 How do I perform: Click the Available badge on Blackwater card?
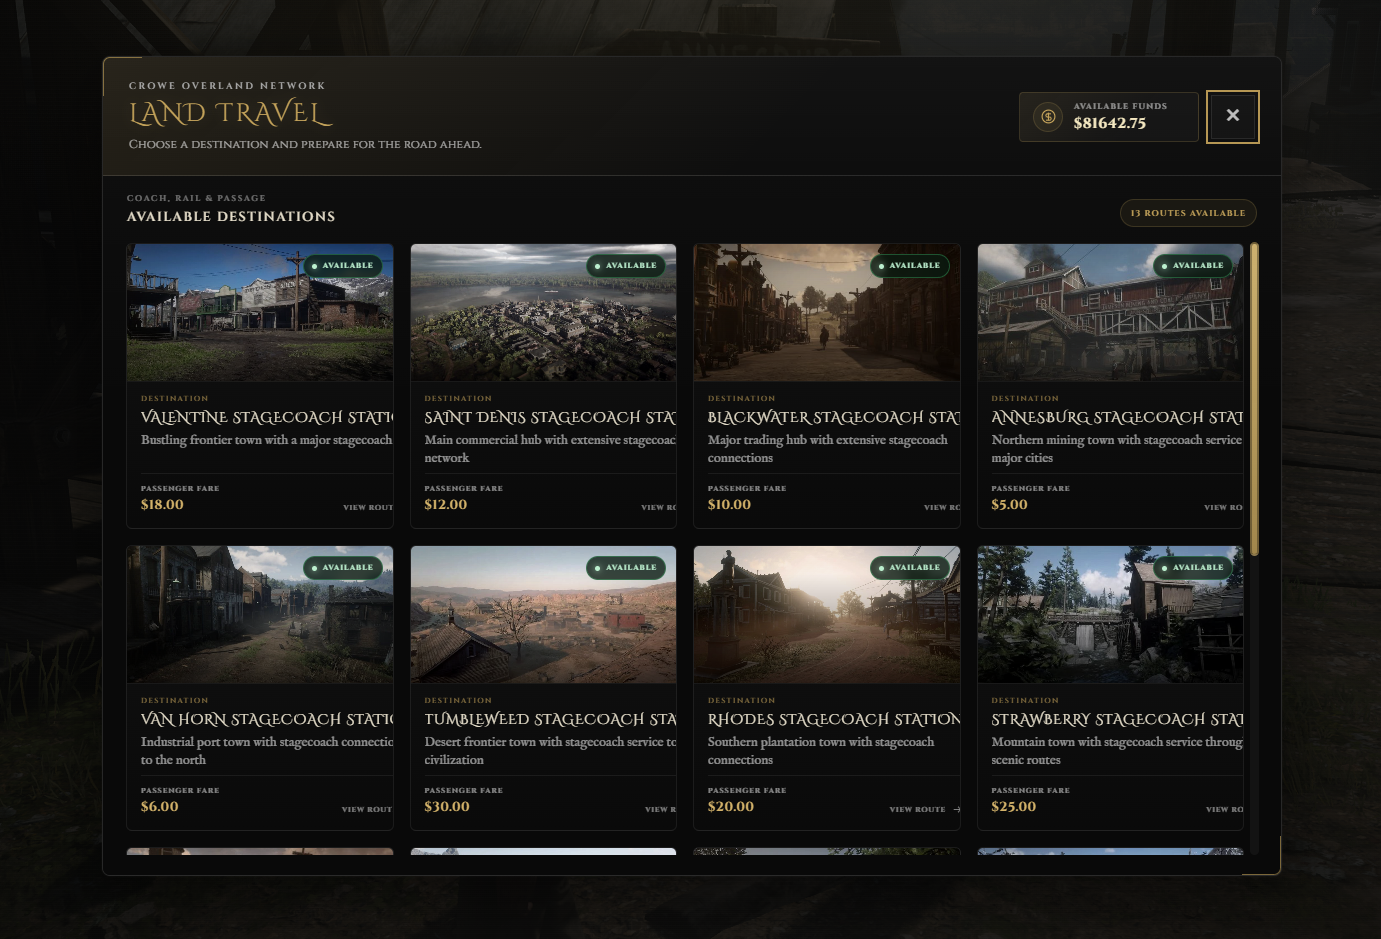[x=910, y=266]
